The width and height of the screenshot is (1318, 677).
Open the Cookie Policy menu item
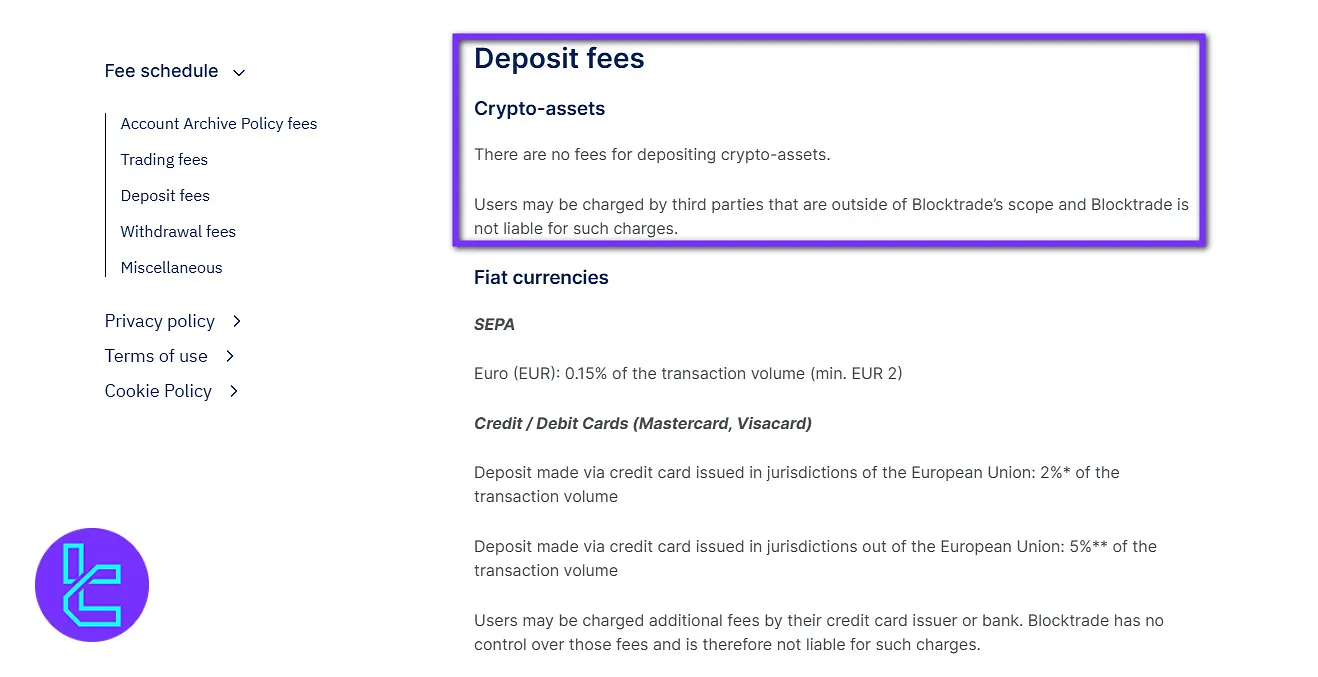[x=158, y=391]
